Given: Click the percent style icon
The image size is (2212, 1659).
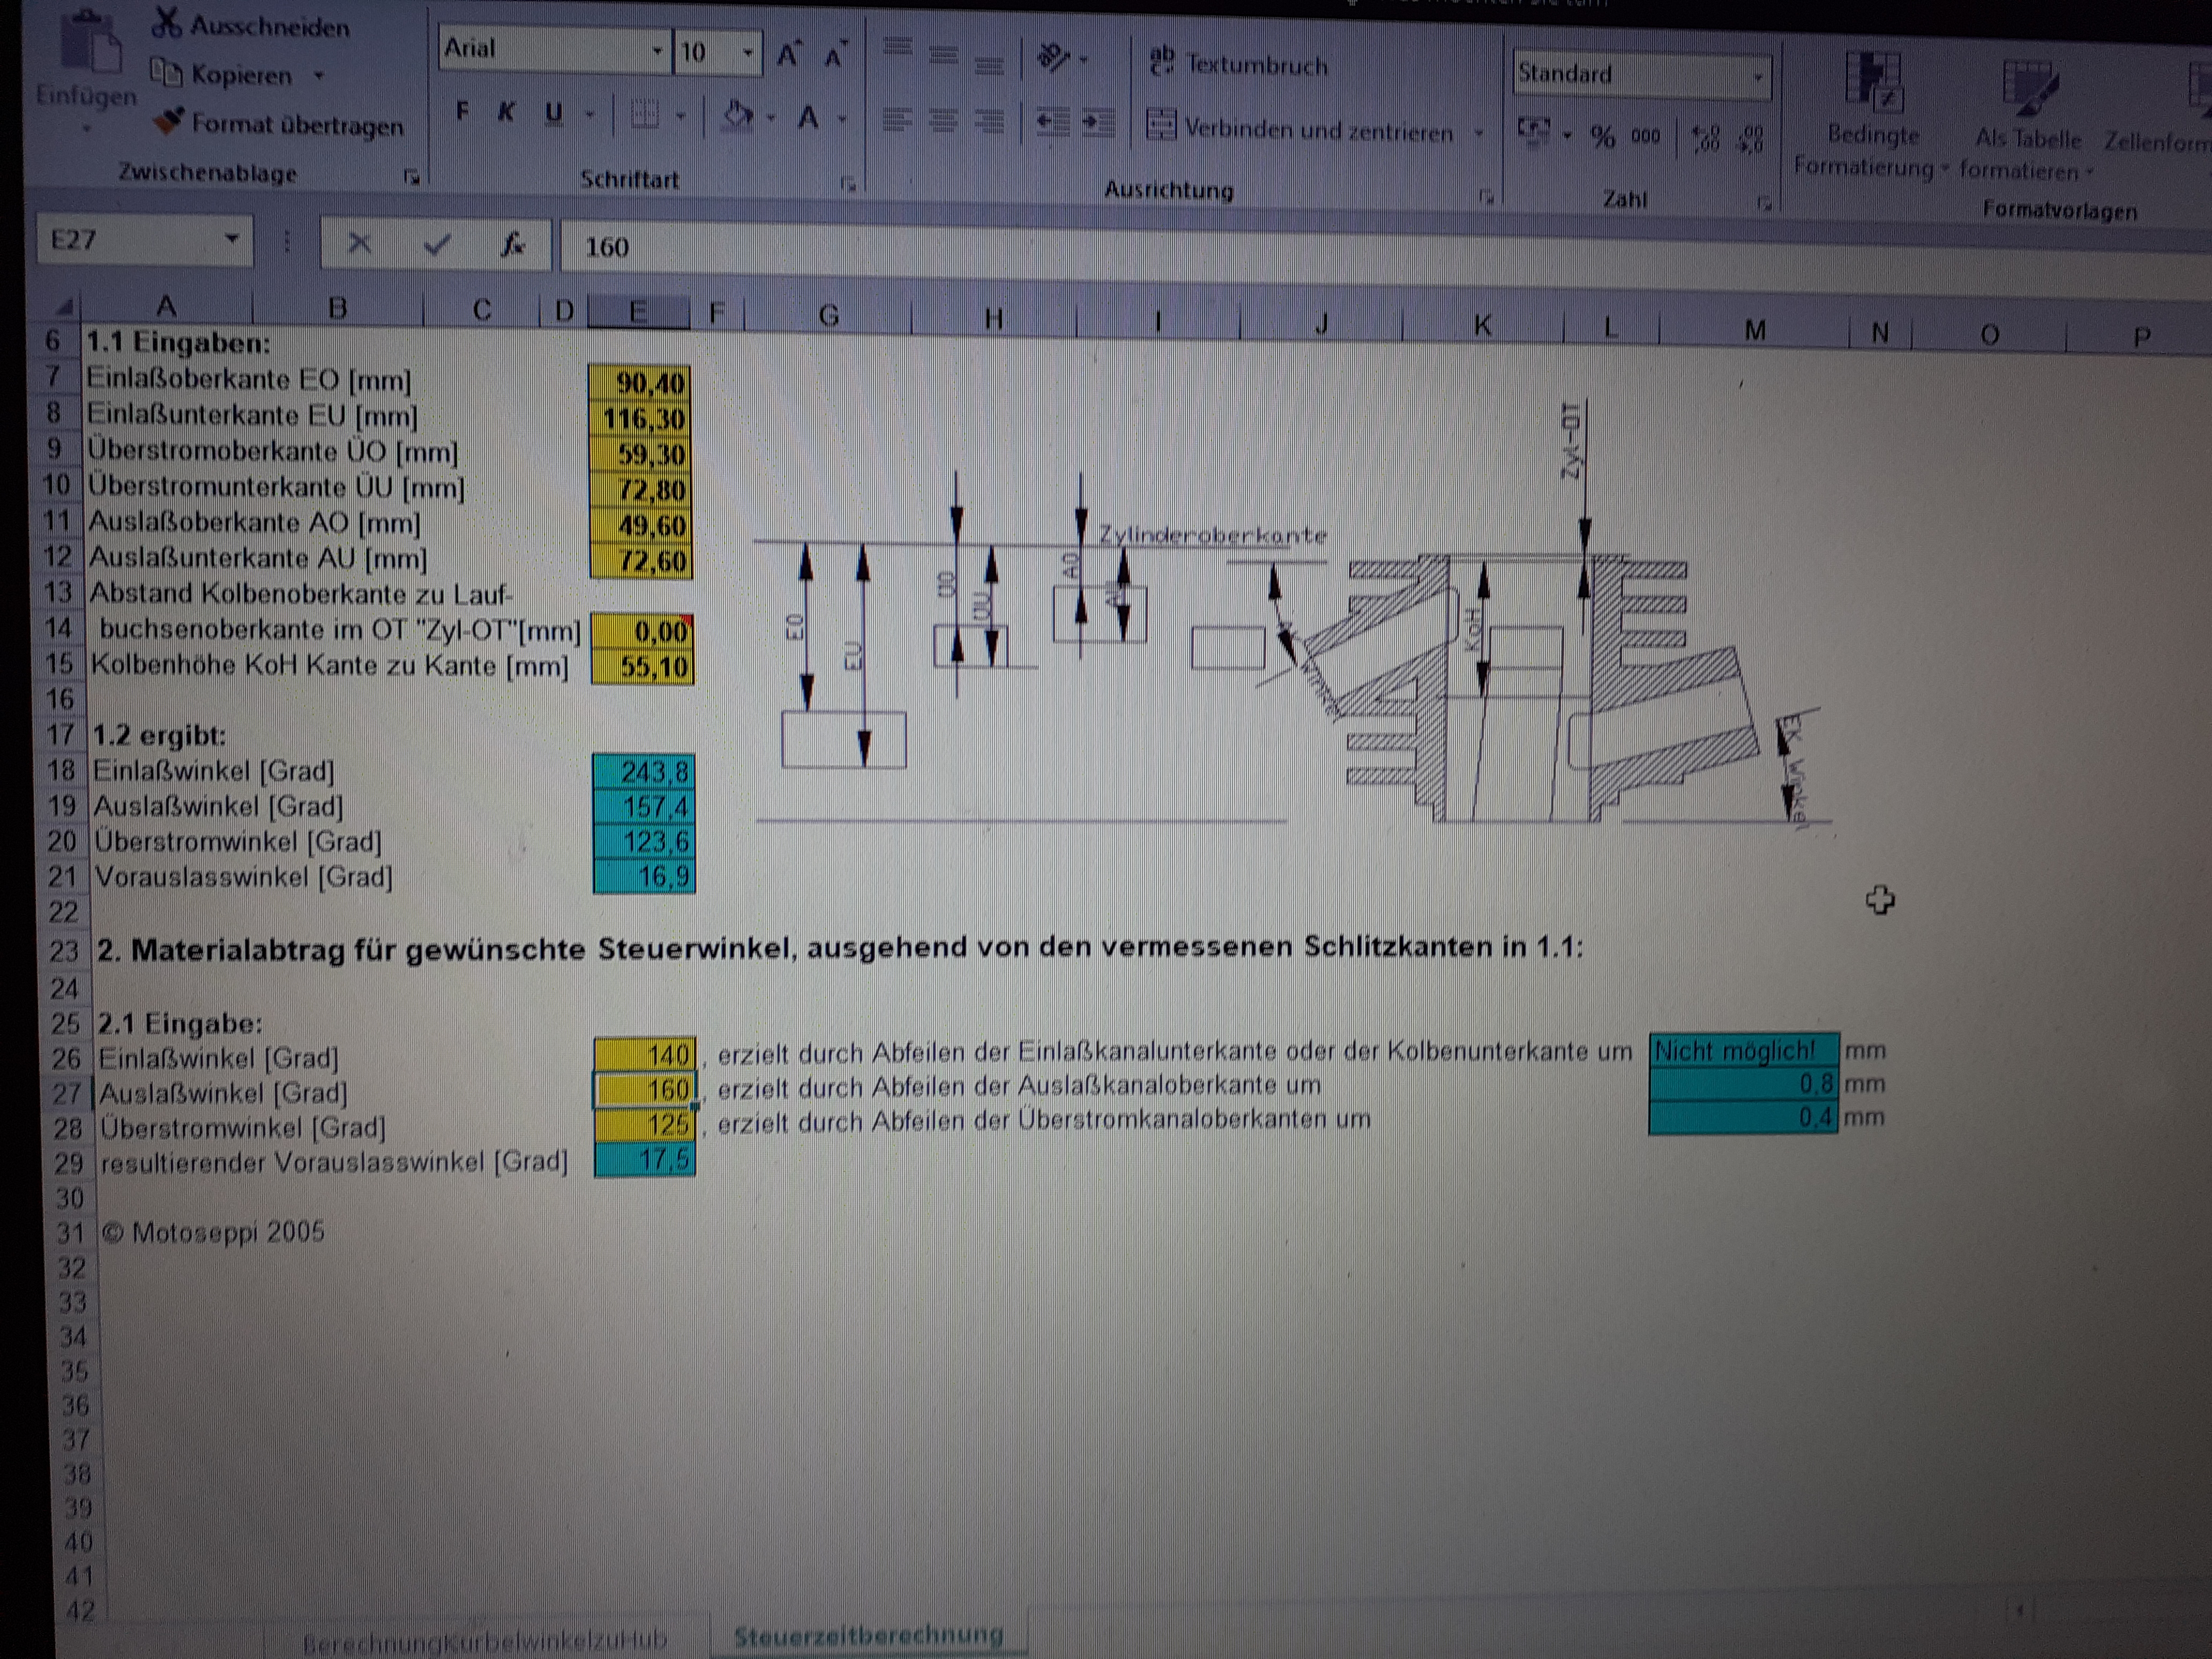Looking at the screenshot, I should [x=1602, y=136].
